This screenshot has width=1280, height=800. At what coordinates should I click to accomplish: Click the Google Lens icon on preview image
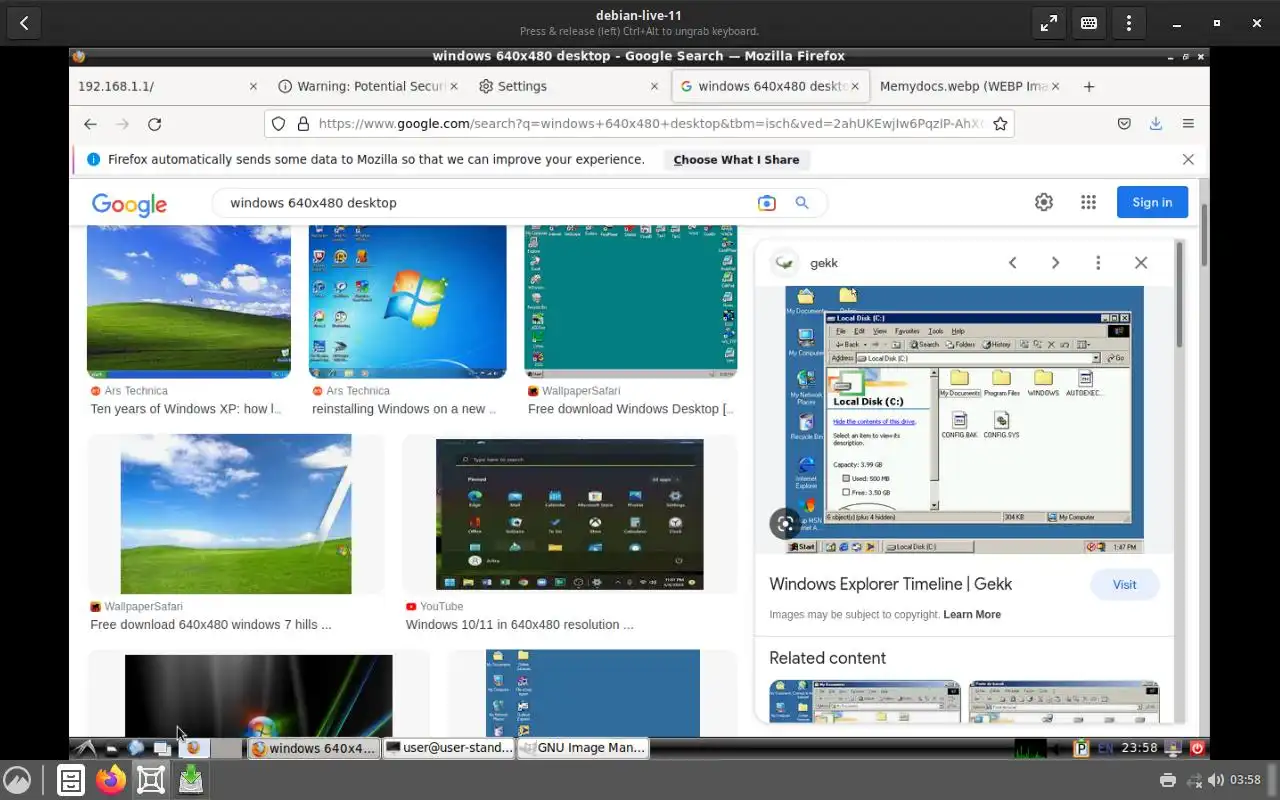[785, 523]
